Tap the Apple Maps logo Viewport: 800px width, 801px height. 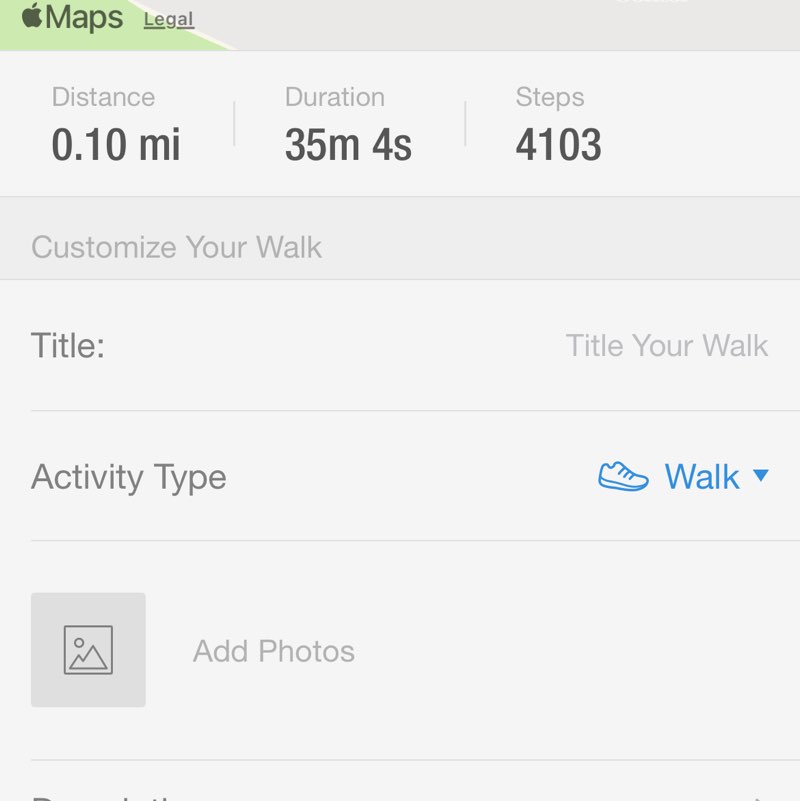click(x=72, y=17)
